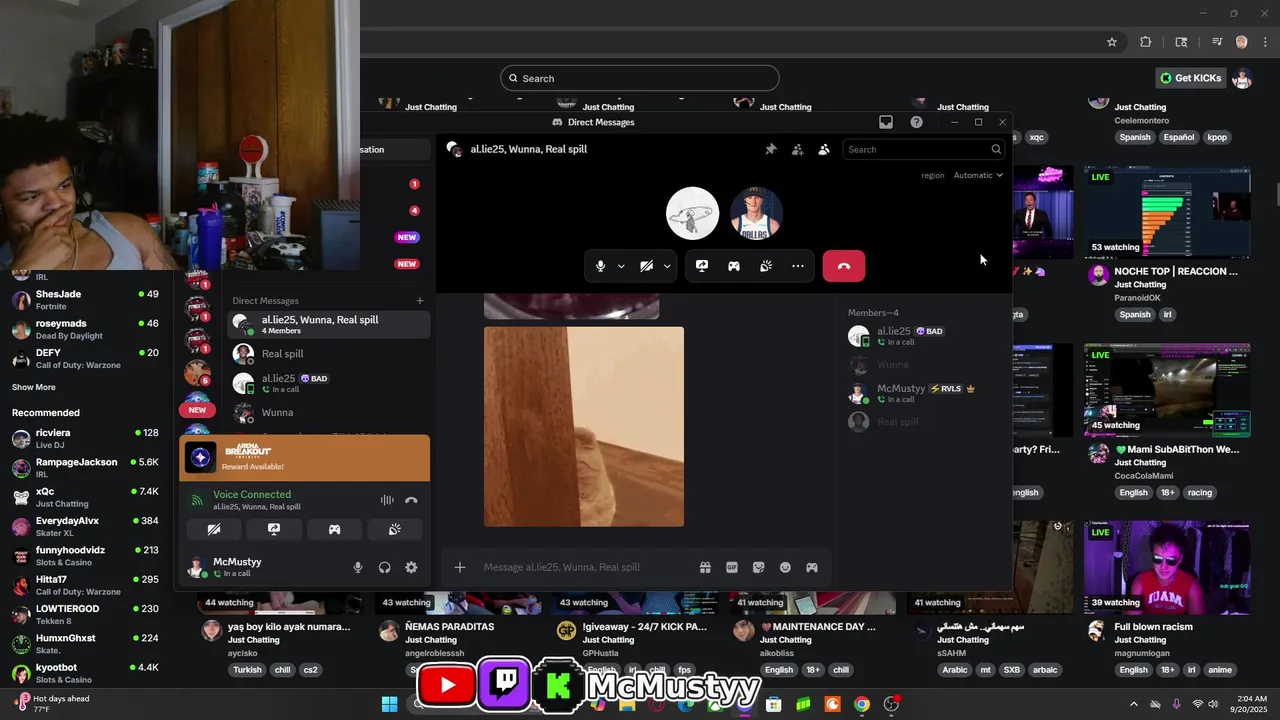
Task: Open the cat image in chat
Action: 584,427
